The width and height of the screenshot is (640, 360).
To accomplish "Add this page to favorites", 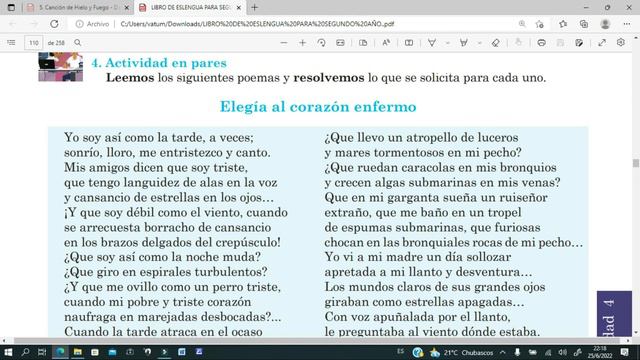I will (x=540, y=24).
